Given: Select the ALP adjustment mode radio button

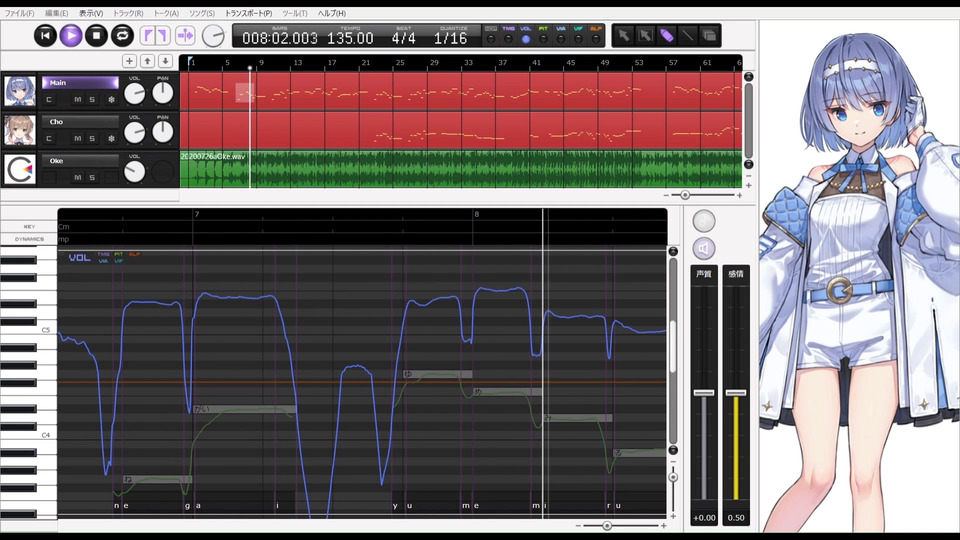Looking at the screenshot, I should click(x=596, y=39).
